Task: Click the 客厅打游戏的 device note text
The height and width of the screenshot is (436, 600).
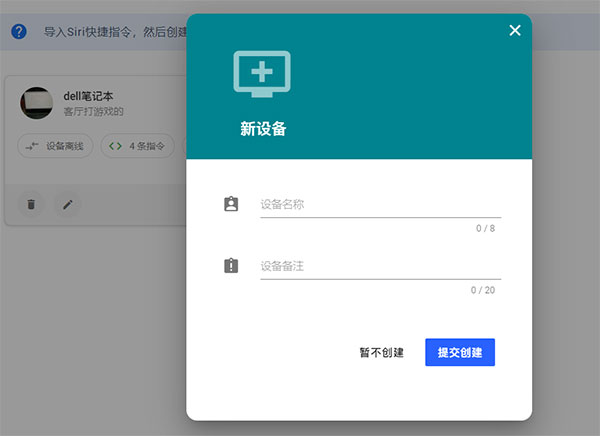Action: point(93,112)
